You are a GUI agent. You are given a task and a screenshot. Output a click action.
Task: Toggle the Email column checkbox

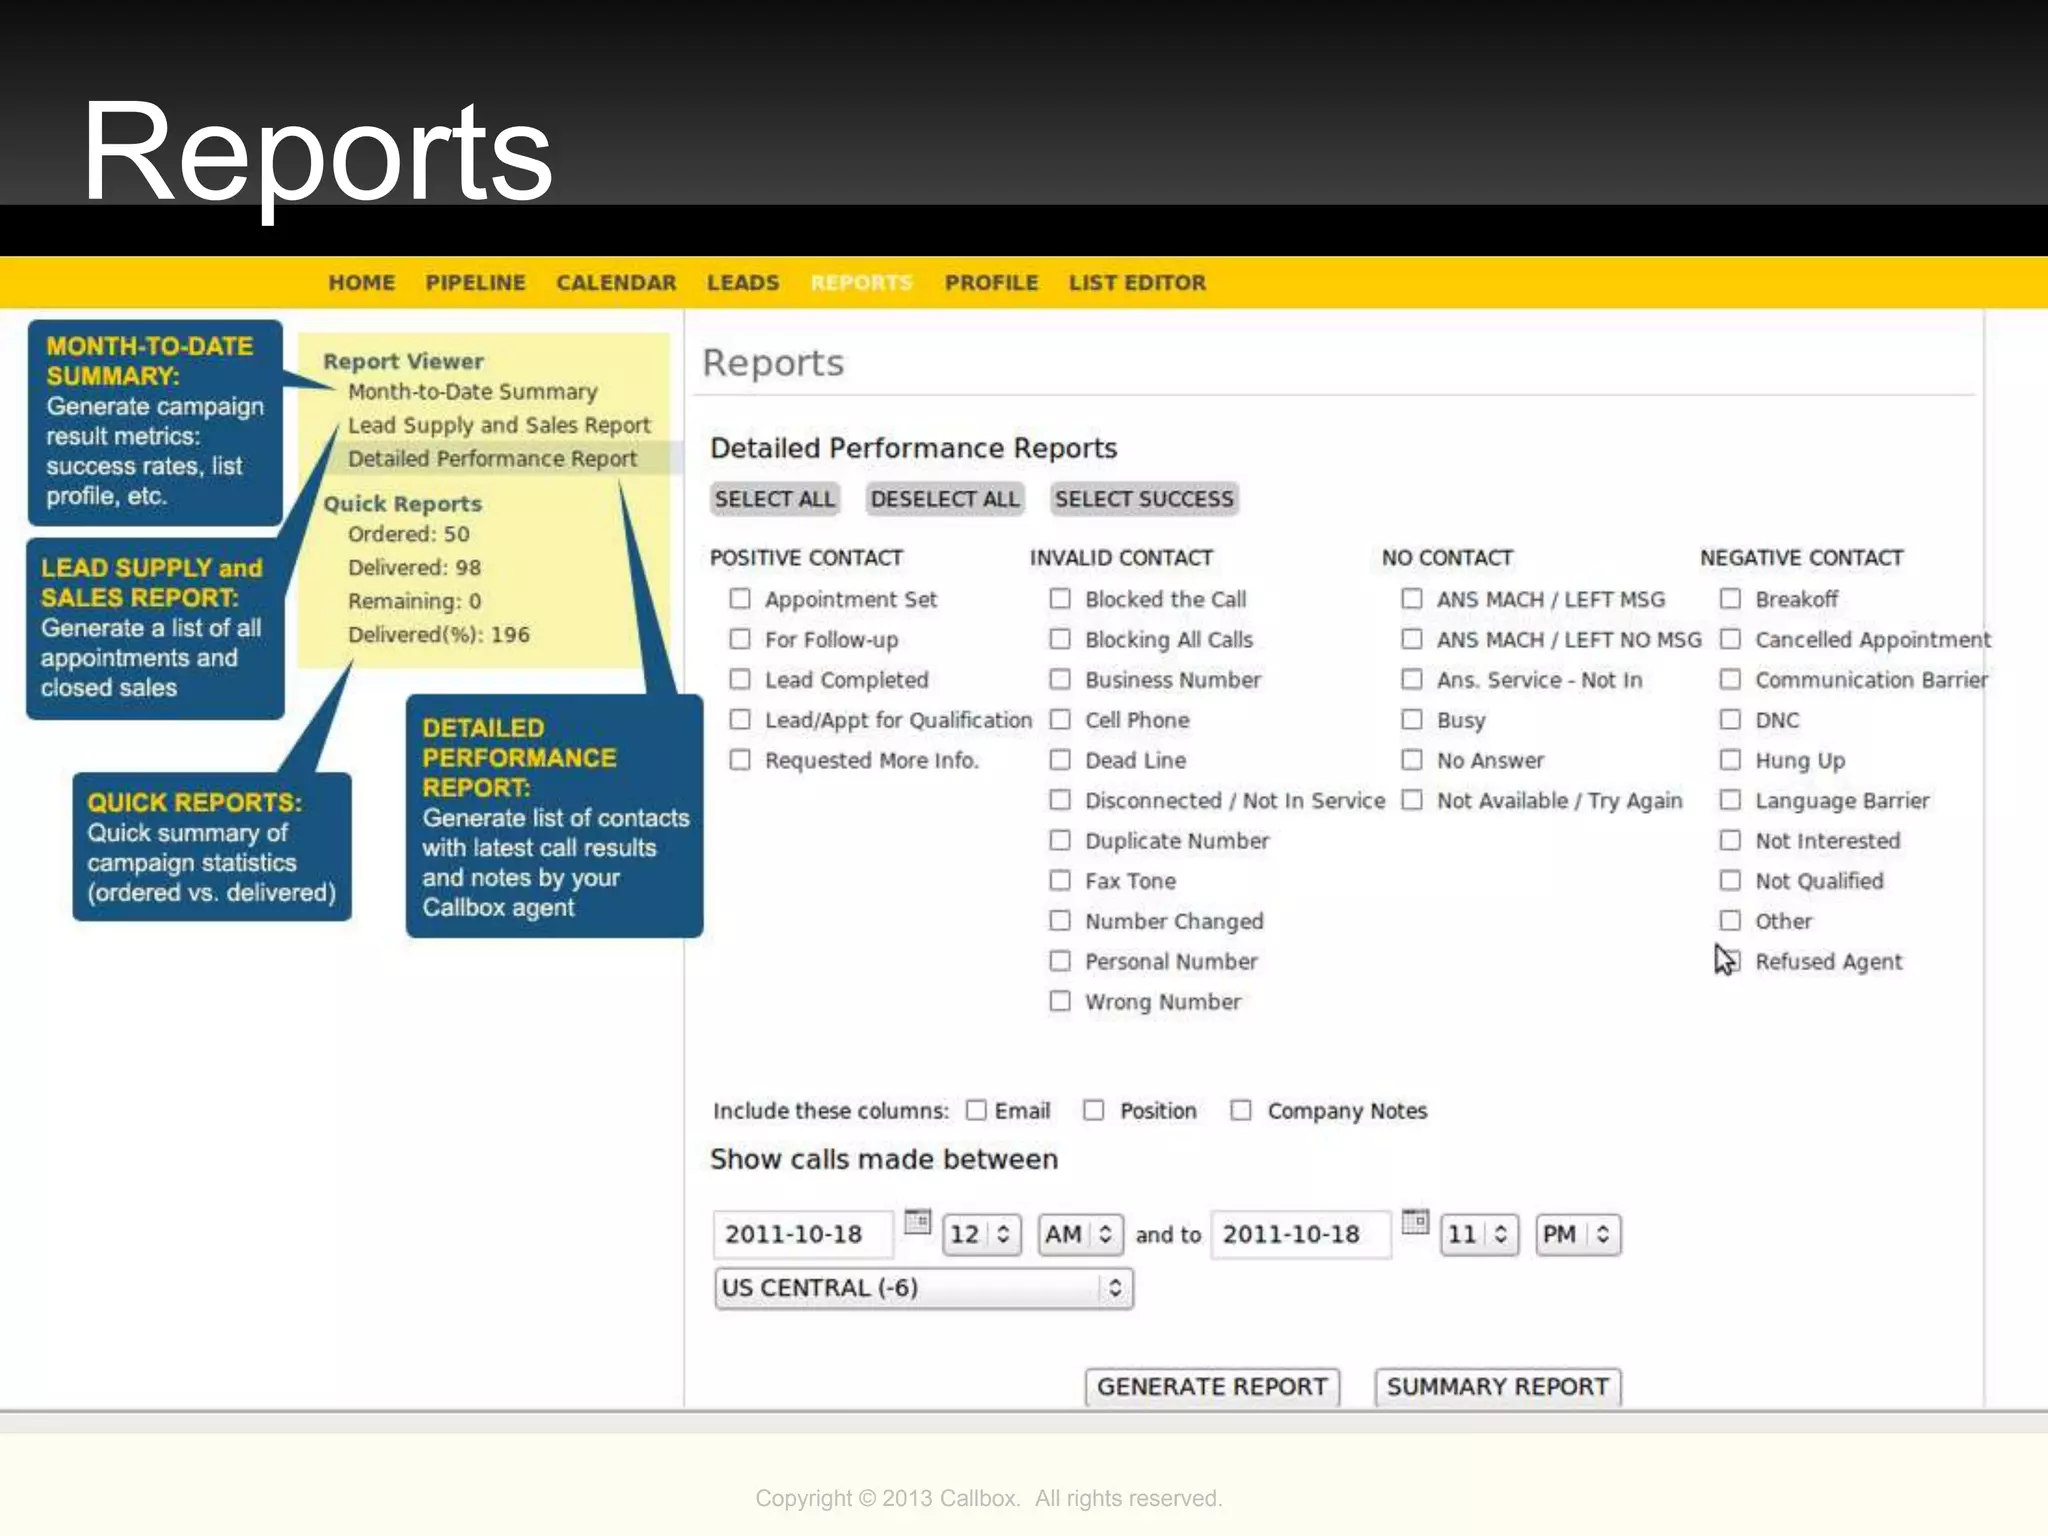[x=977, y=1110]
